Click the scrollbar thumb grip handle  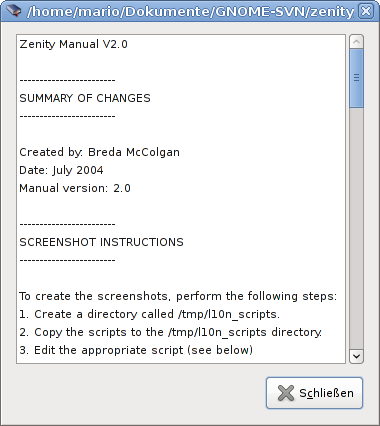356,78
